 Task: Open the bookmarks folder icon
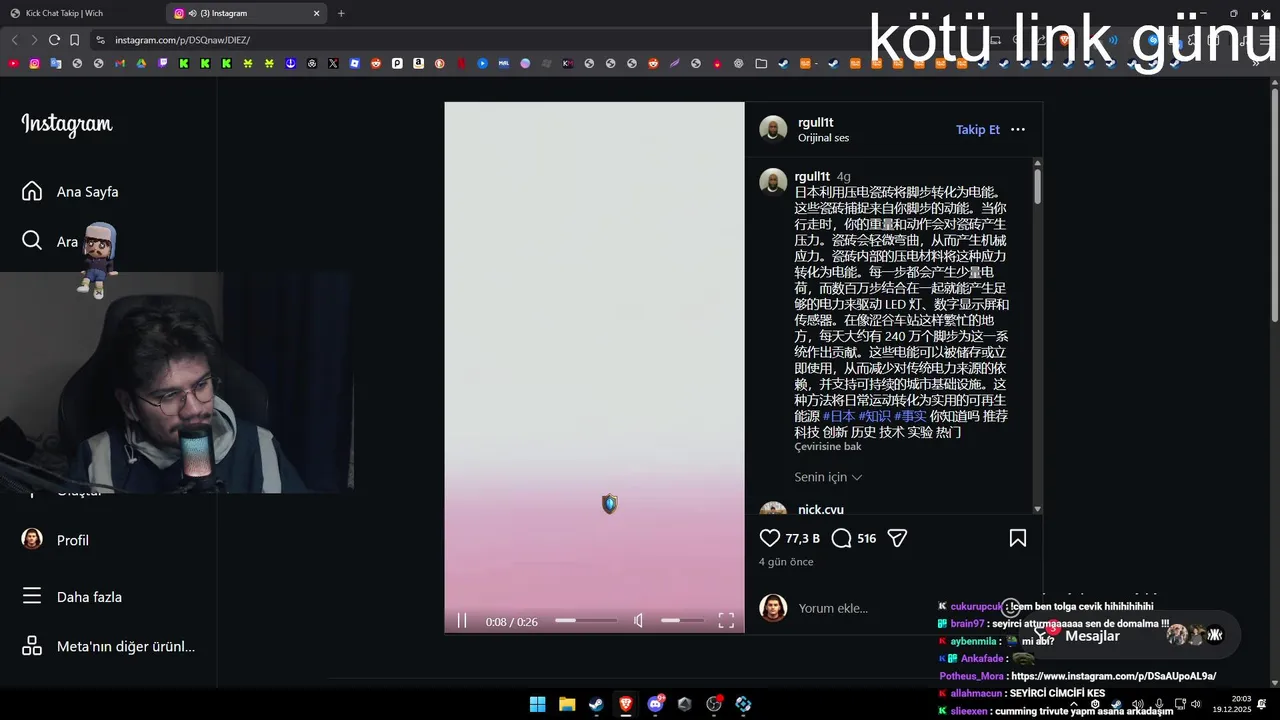coord(761,63)
